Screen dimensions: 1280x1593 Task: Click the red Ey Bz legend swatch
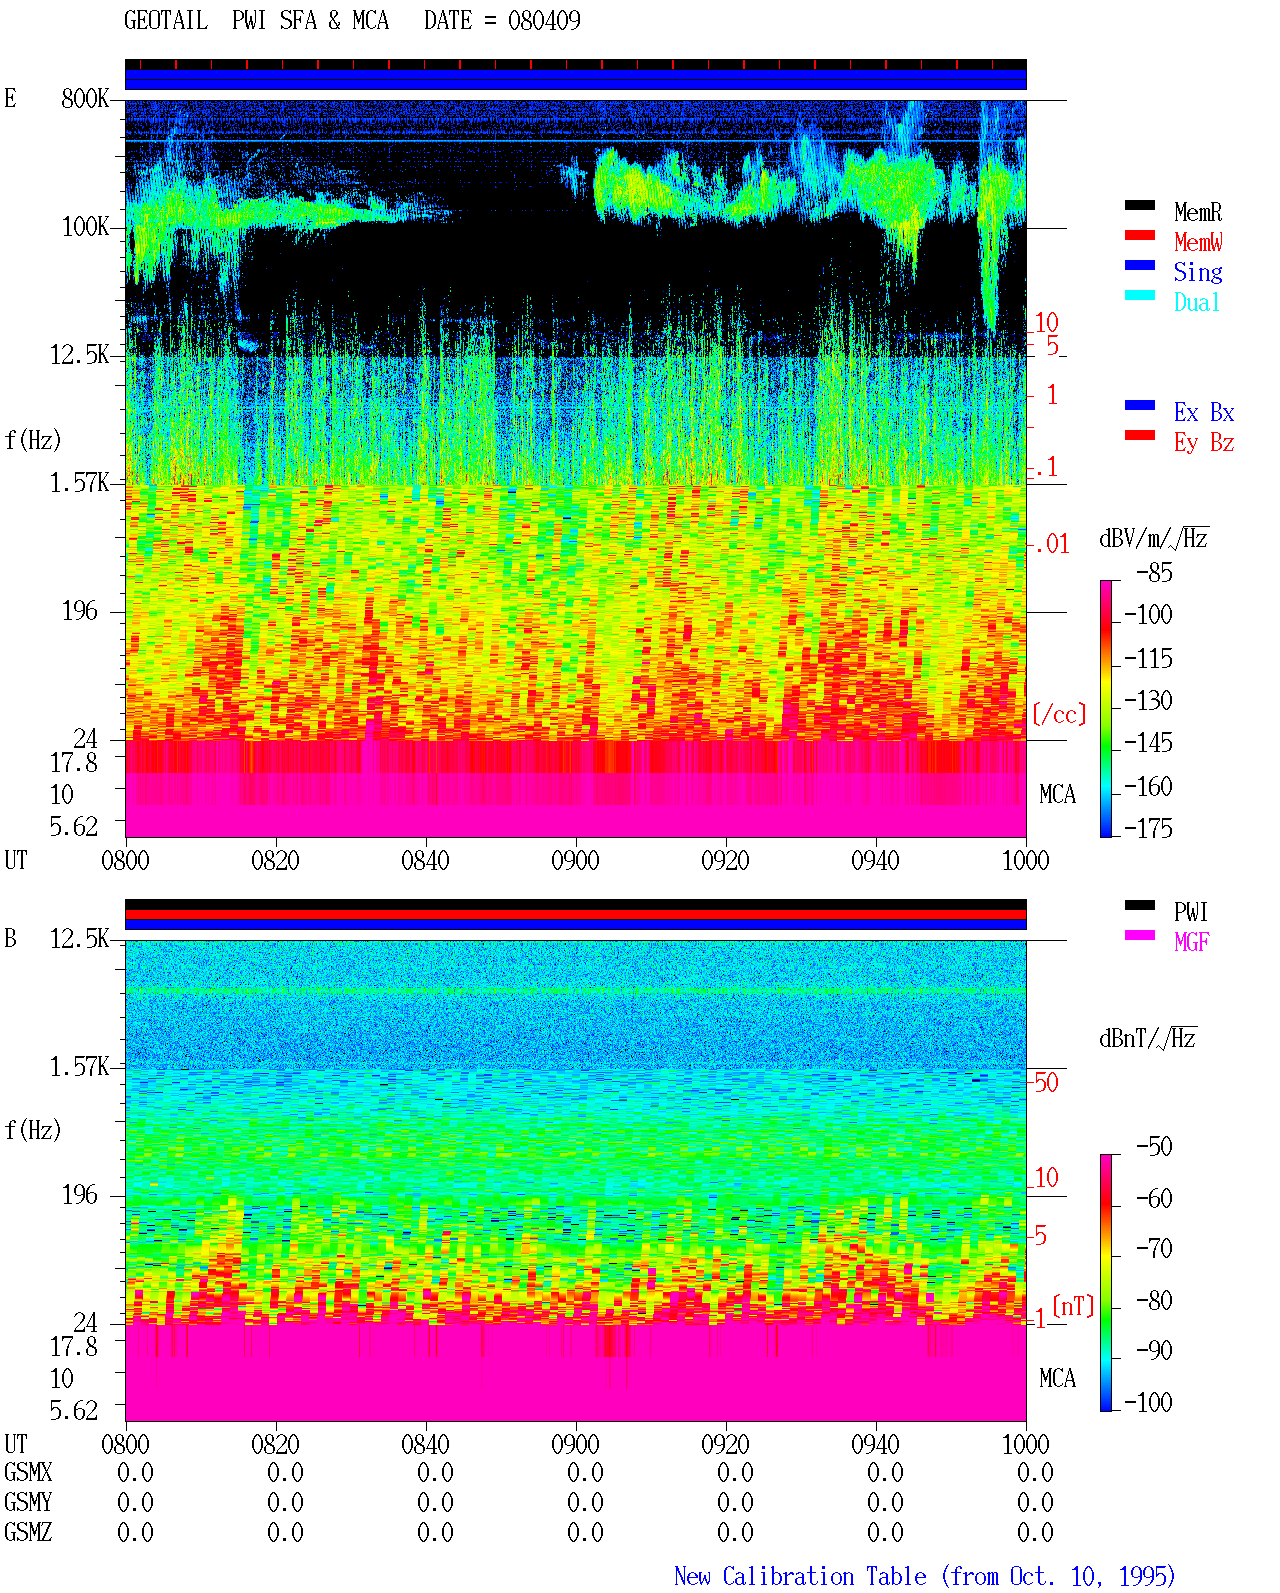(1139, 435)
